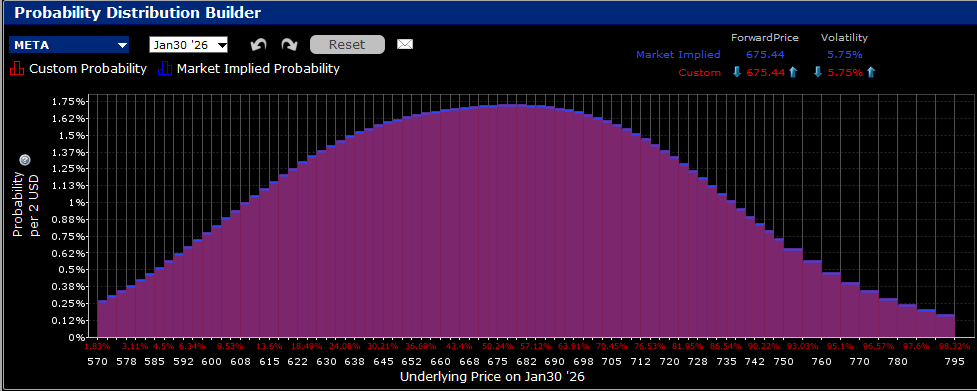Viewport: 977px width, 391px height.
Task: Click the Reset button
Action: (x=347, y=45)
